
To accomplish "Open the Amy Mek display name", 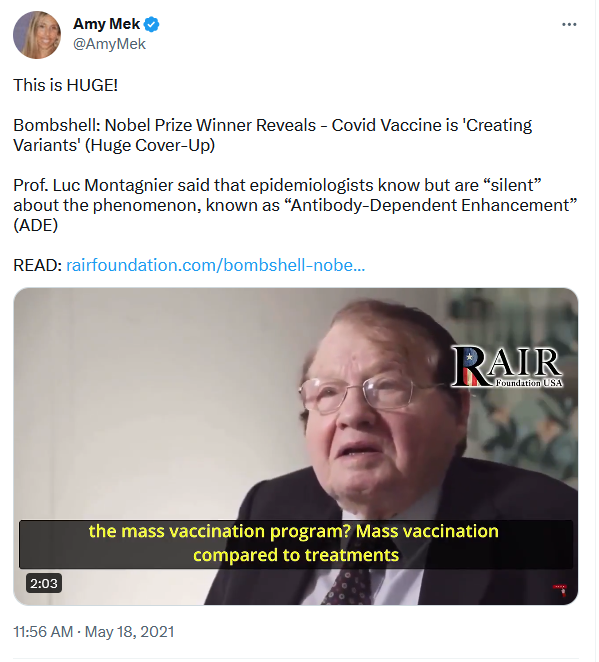I will (106, 24).
